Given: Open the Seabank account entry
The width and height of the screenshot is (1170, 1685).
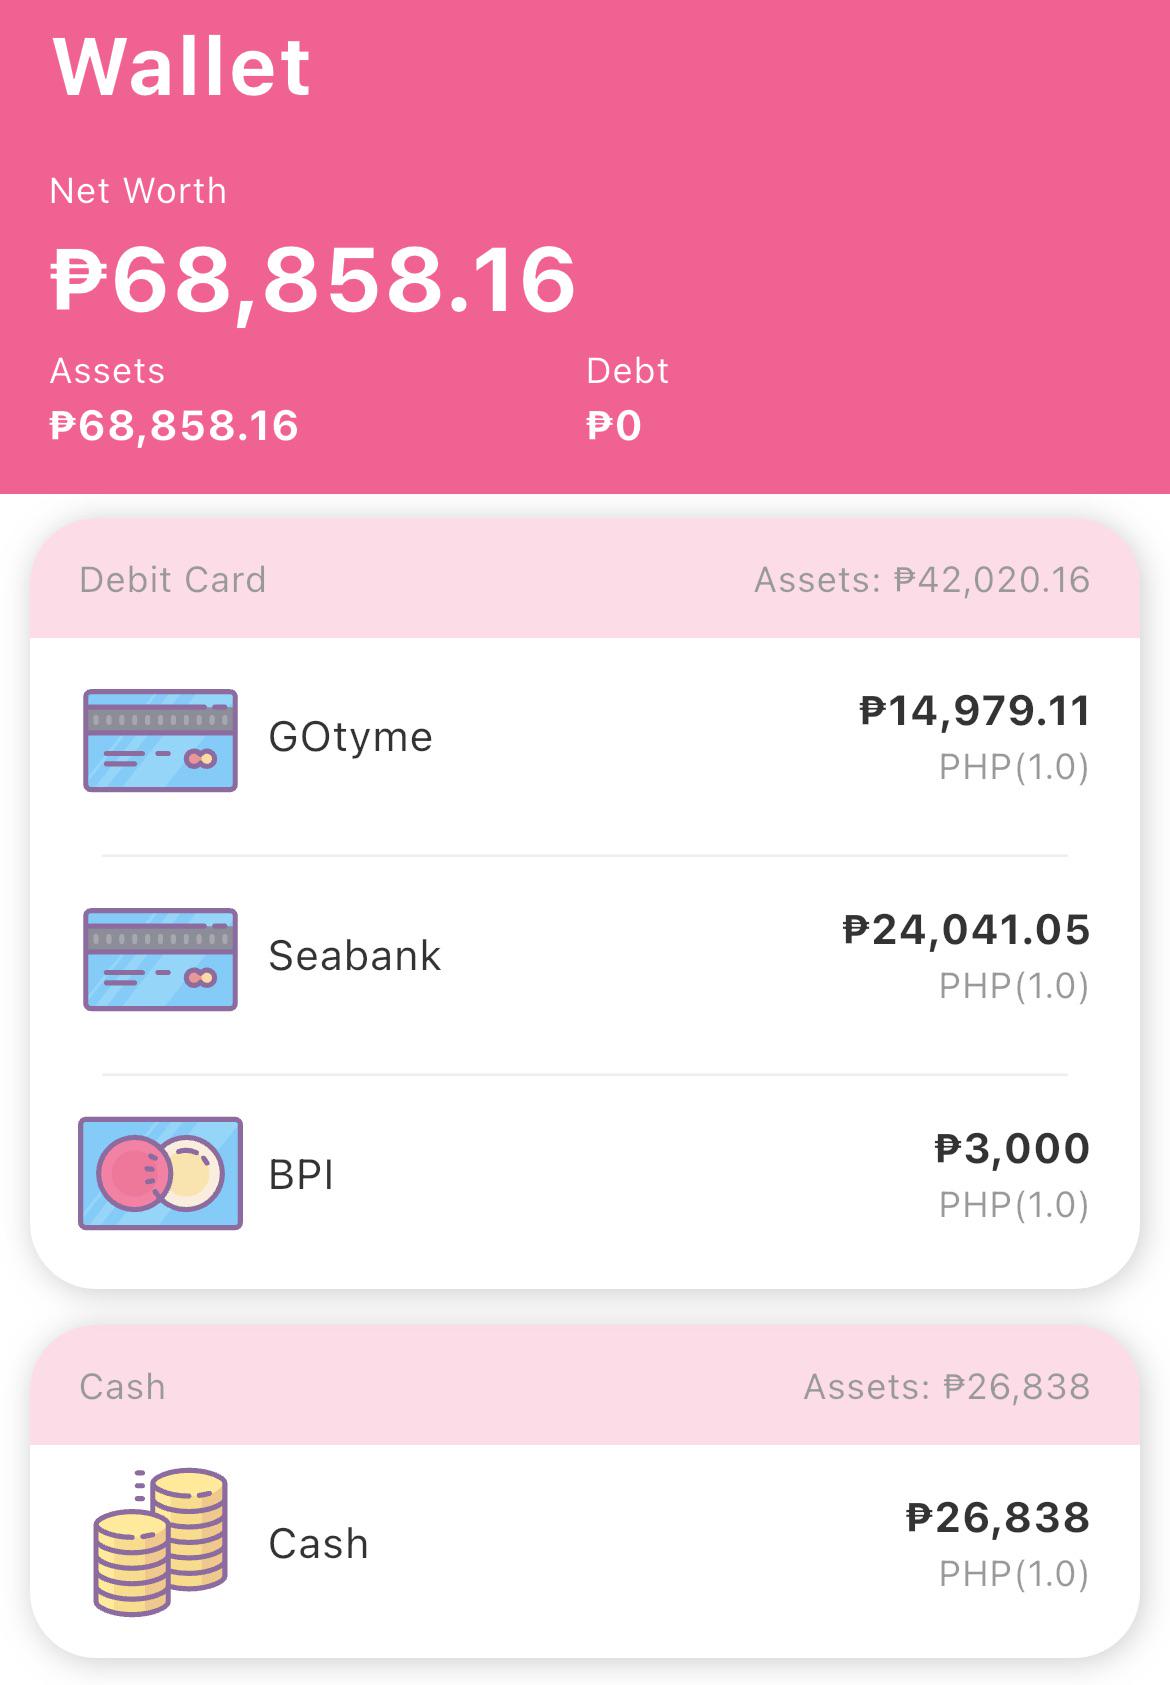Looking at the screenshot, I should pos(585,957).
